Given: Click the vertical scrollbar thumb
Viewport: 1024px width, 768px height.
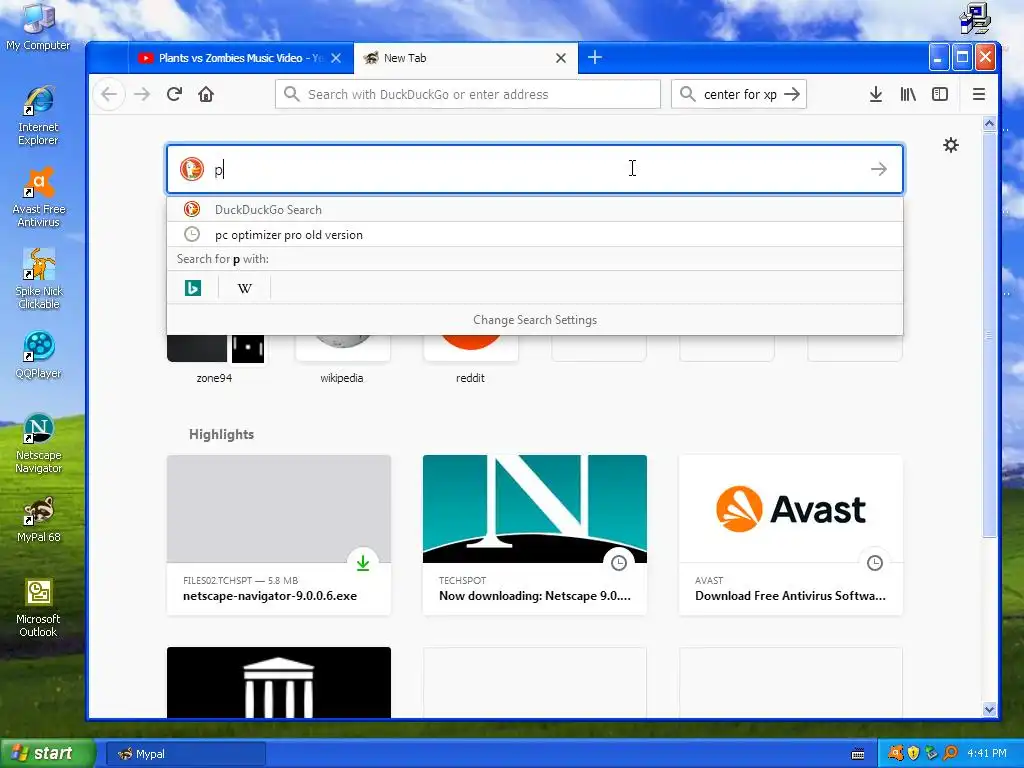Looking at the screenshot, I should [989, 334].
